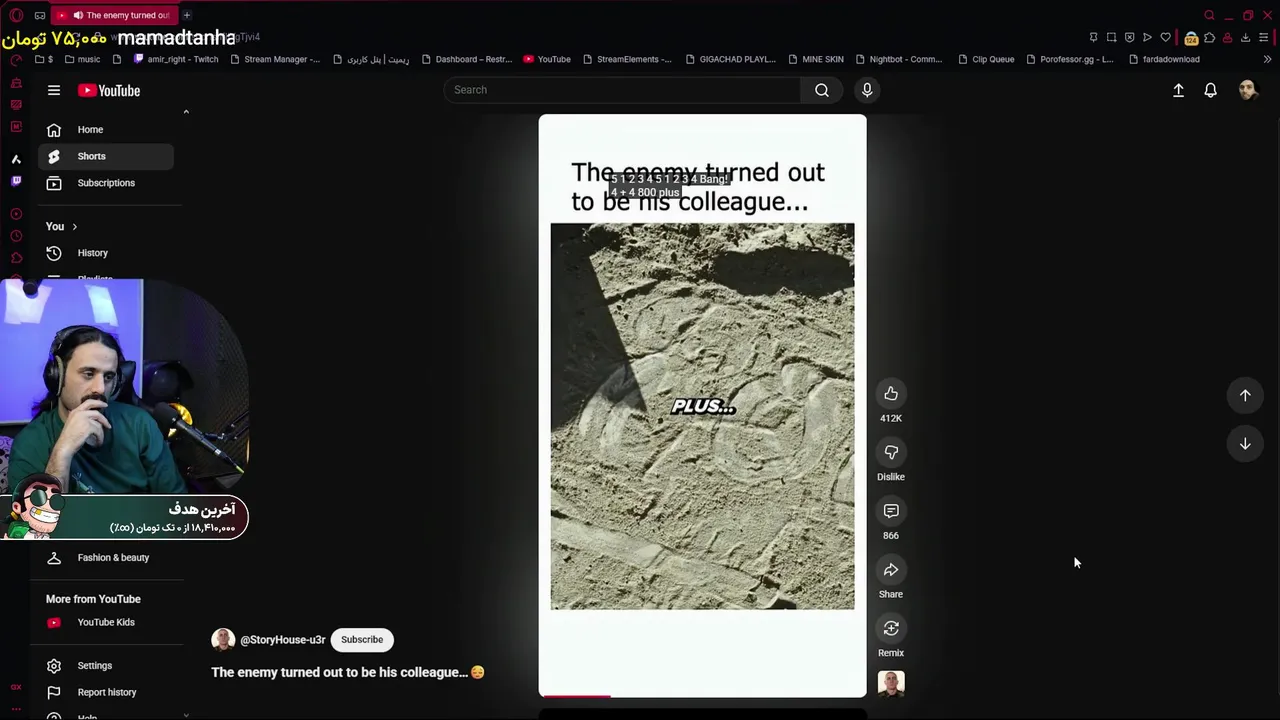The width and height of the screenshot is (1280, 720).
Task: Open the snapshot capture icon
Action: 1111,38
